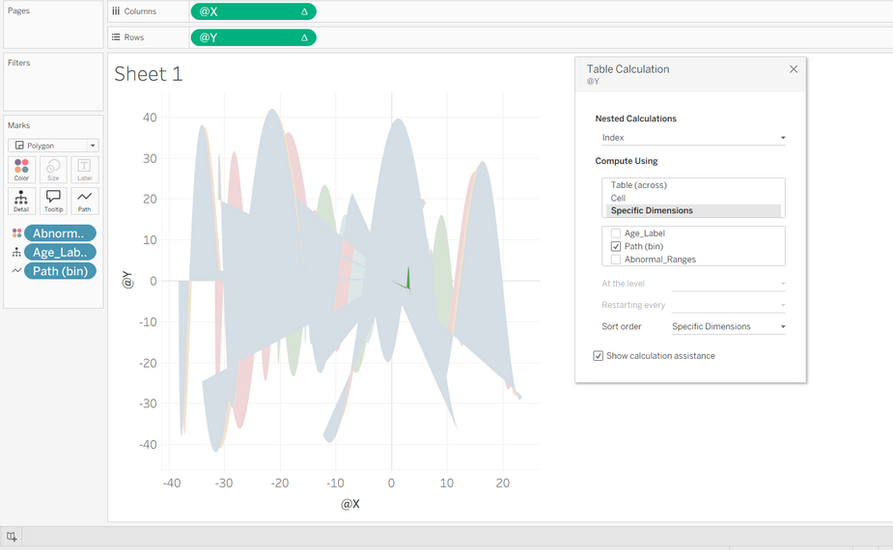Viewport: 893px width, 550px height.
Task: Uncheck the Path (bin) dimension checkbox
Action: (616, 247)
